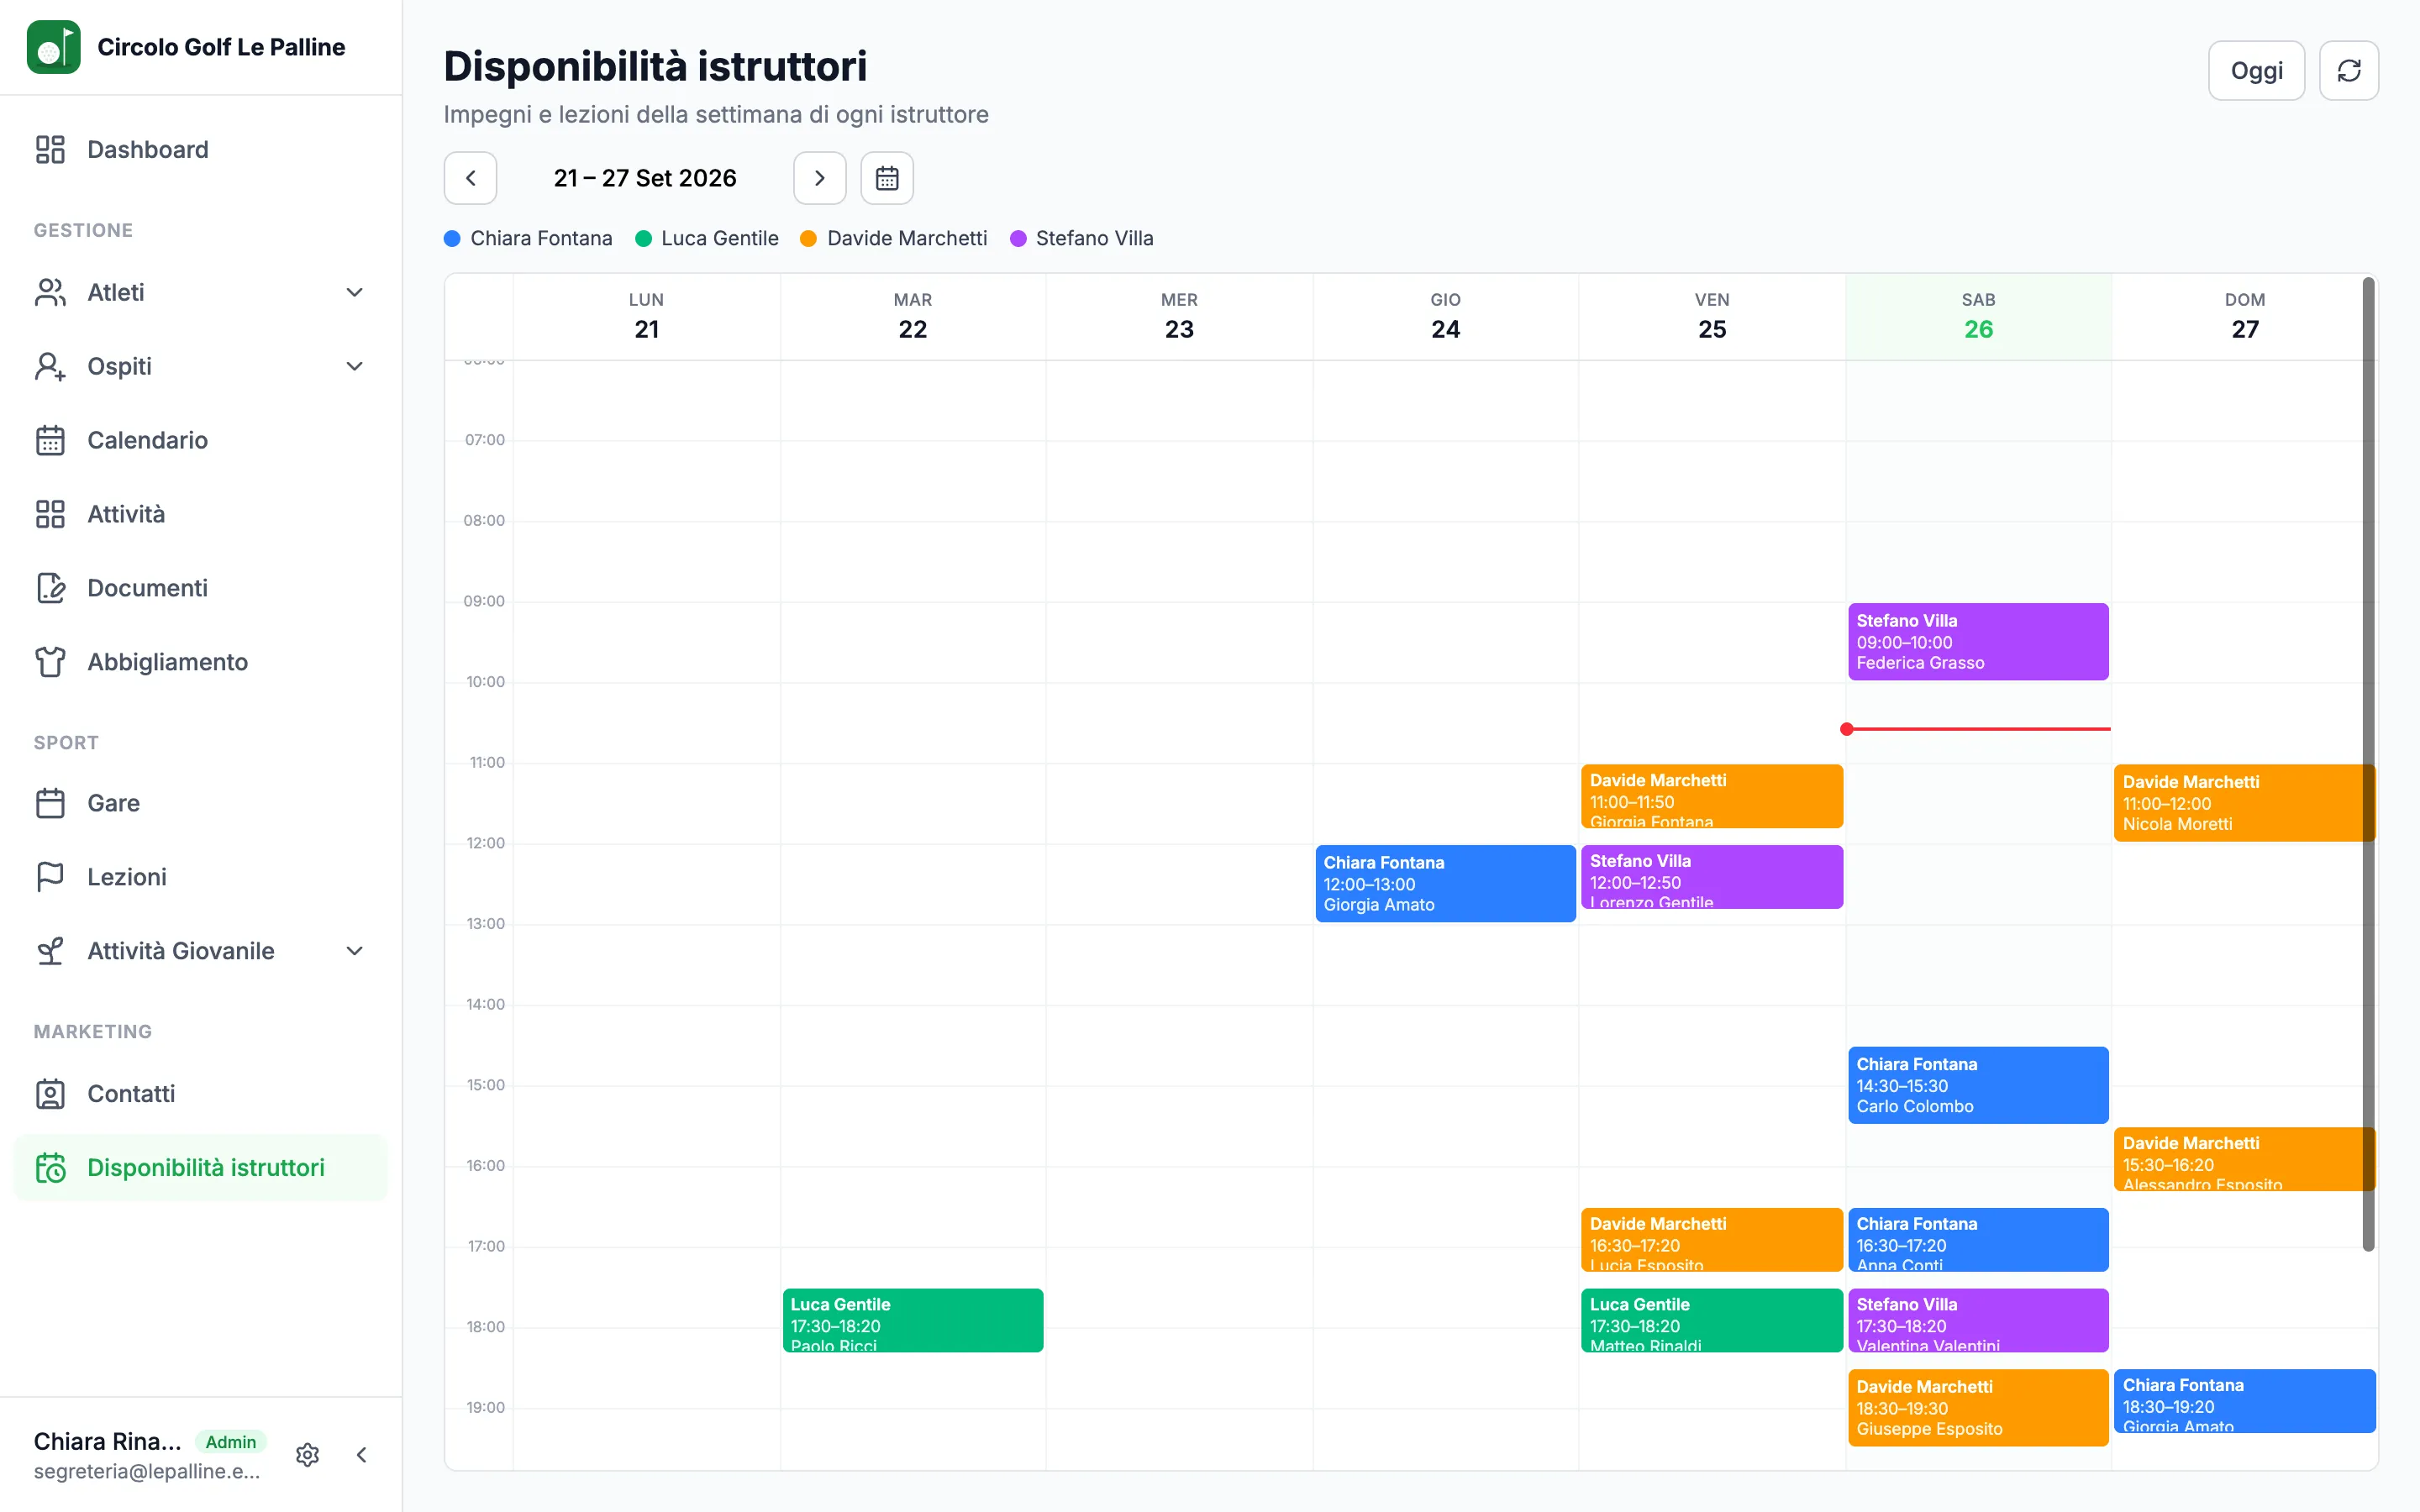Open the Calendario section

point(200,440)
